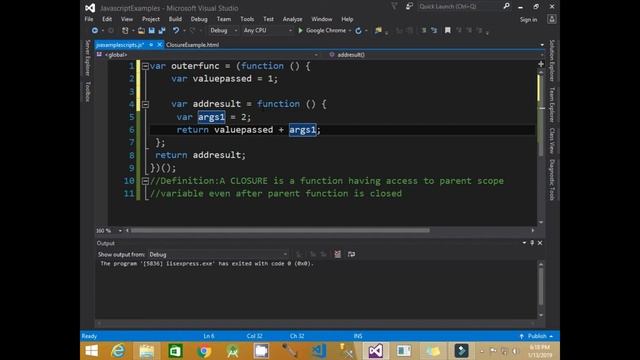640x360 pixels.
Task: Click the Uncomment selected lines icon
Action: tap(434, 31)
